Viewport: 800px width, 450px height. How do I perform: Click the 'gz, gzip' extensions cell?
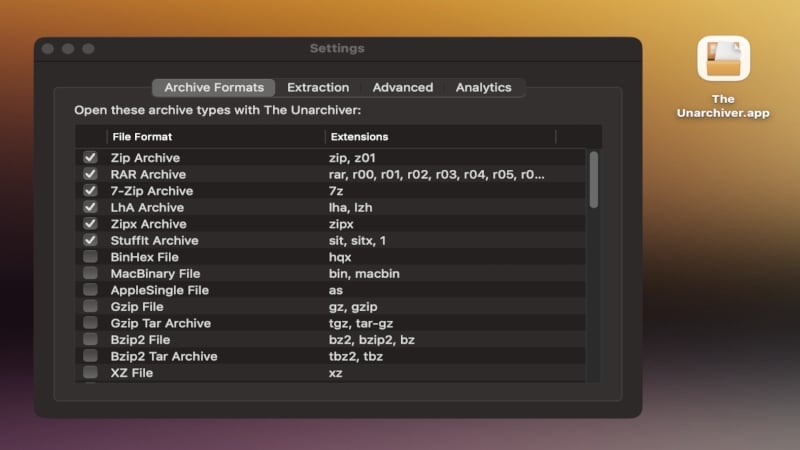coord(353,307)
